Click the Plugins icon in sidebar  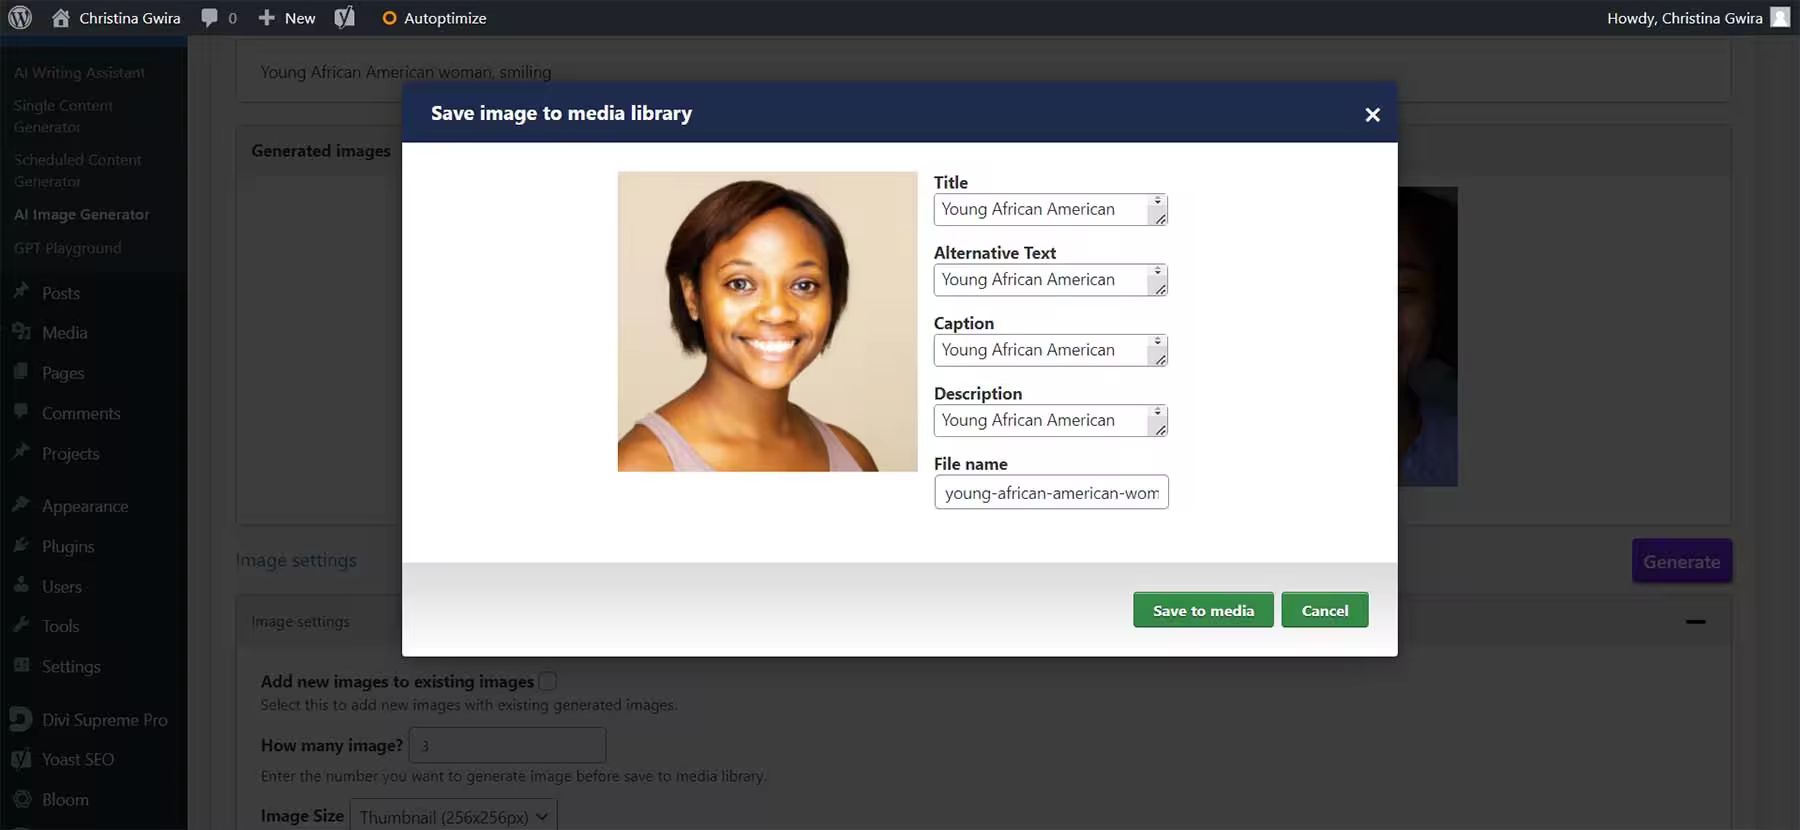(x=21, y=545)
